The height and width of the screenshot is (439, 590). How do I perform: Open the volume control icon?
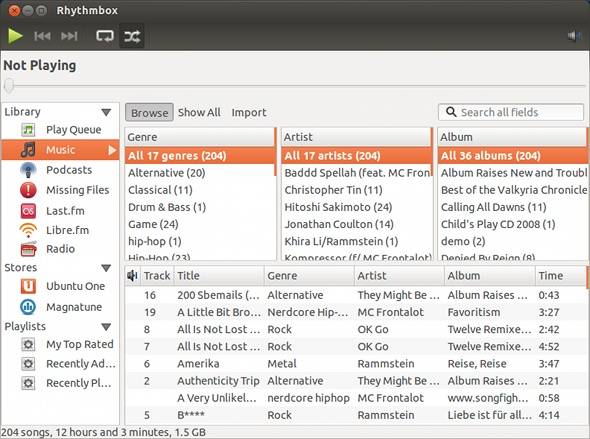(x=575, y=36)
